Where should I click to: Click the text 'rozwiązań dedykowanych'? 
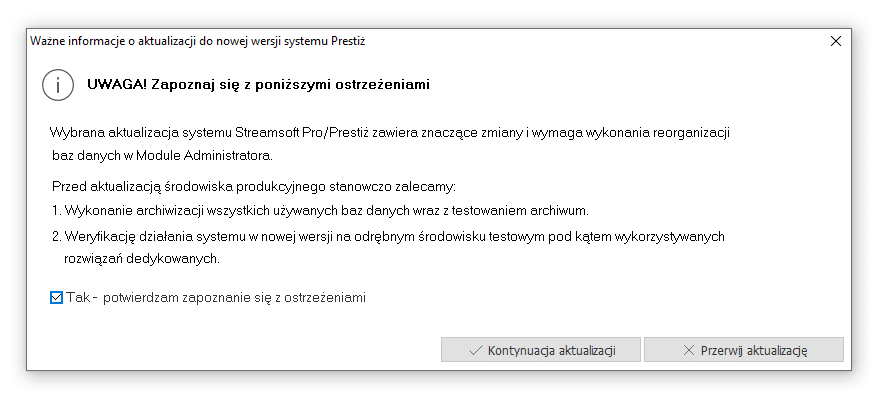point(142,260)
